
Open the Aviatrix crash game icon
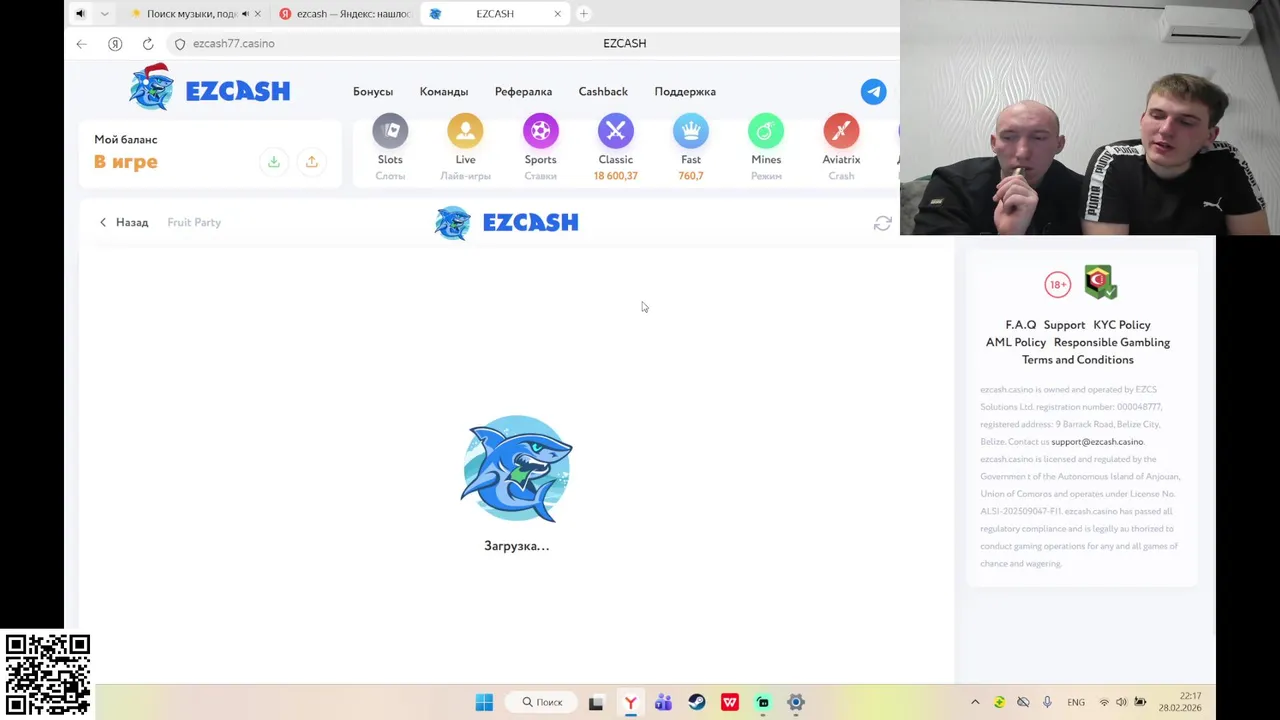click(841, 131)
